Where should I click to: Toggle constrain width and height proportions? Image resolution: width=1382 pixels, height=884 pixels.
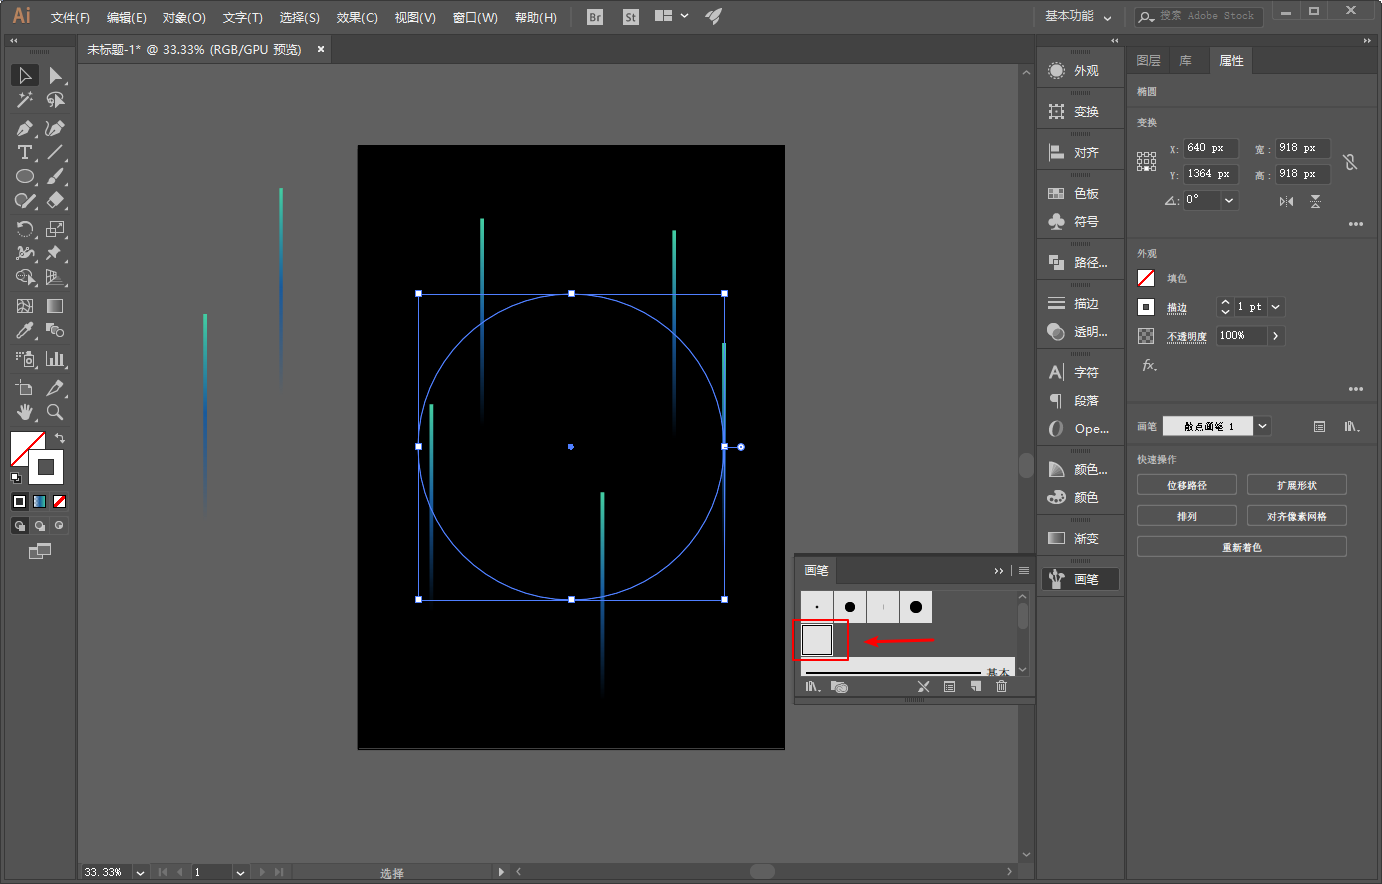click(1350, 161)
